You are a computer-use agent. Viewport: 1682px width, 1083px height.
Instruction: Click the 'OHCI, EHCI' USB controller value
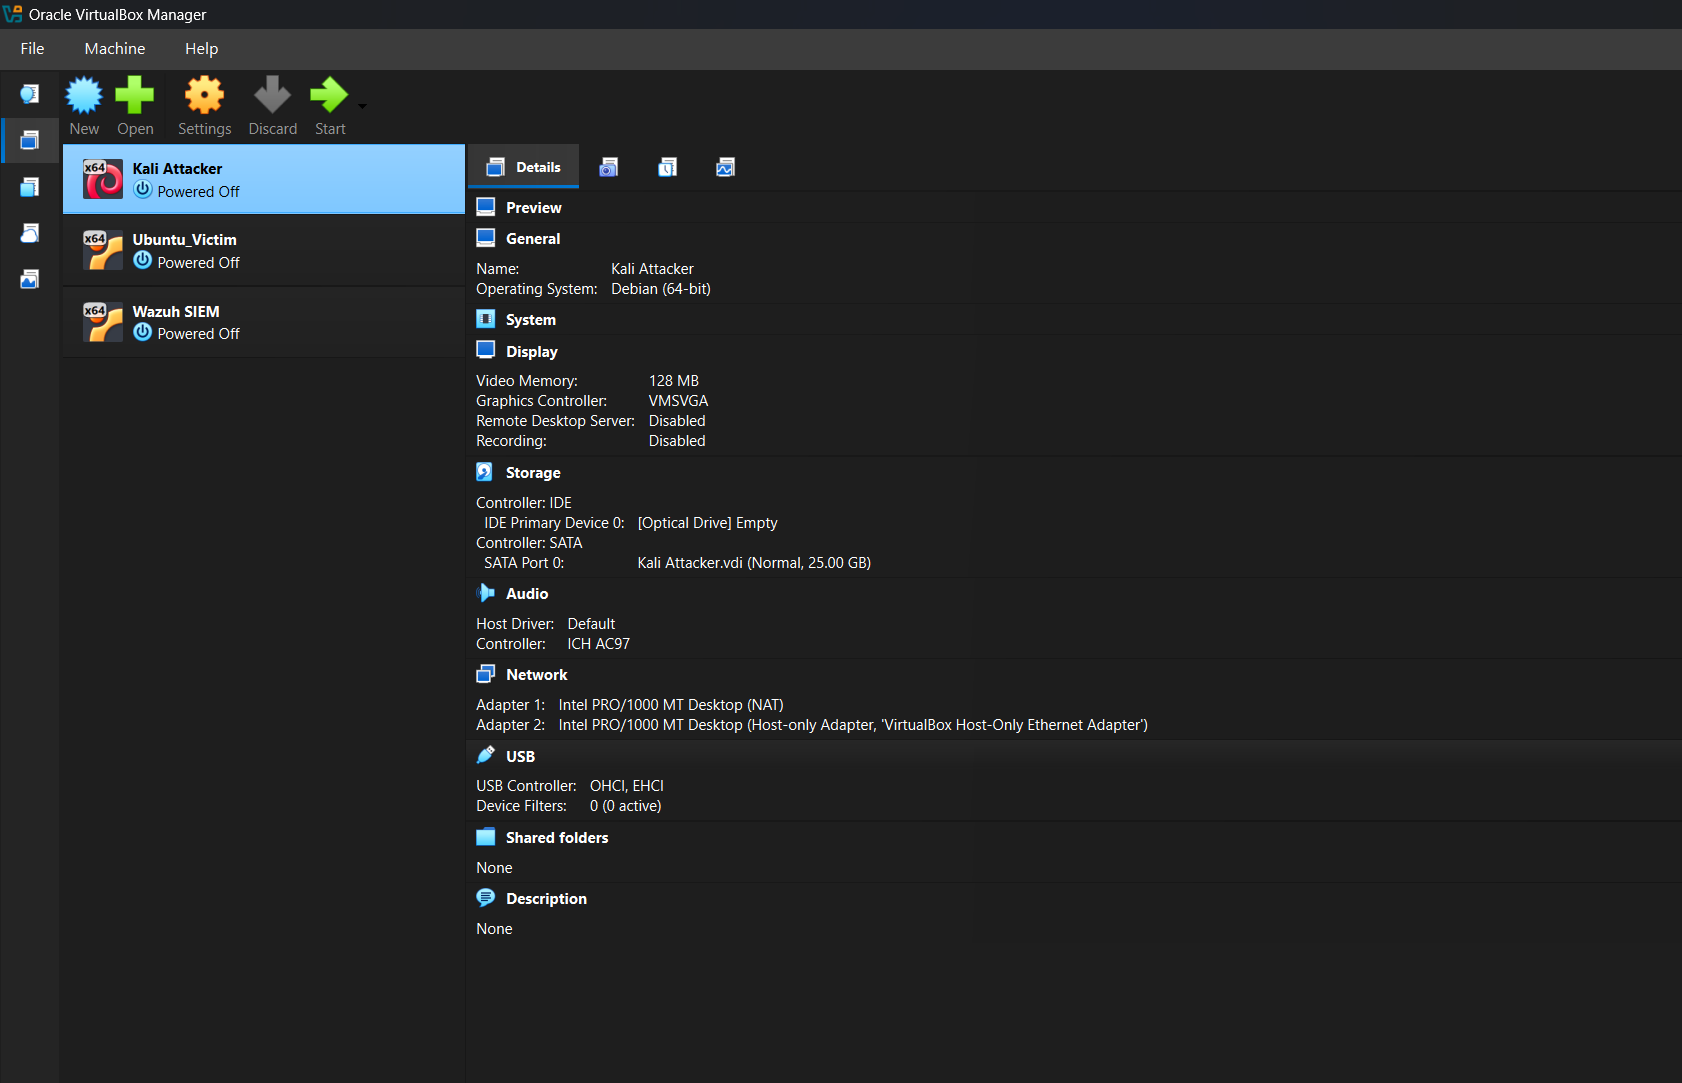[627, 786]
